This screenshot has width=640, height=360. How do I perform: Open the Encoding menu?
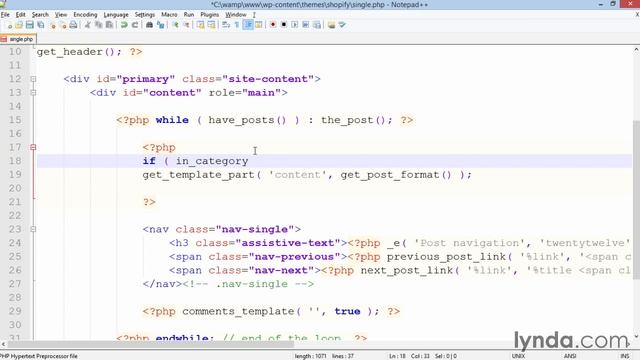click(85, 15)
